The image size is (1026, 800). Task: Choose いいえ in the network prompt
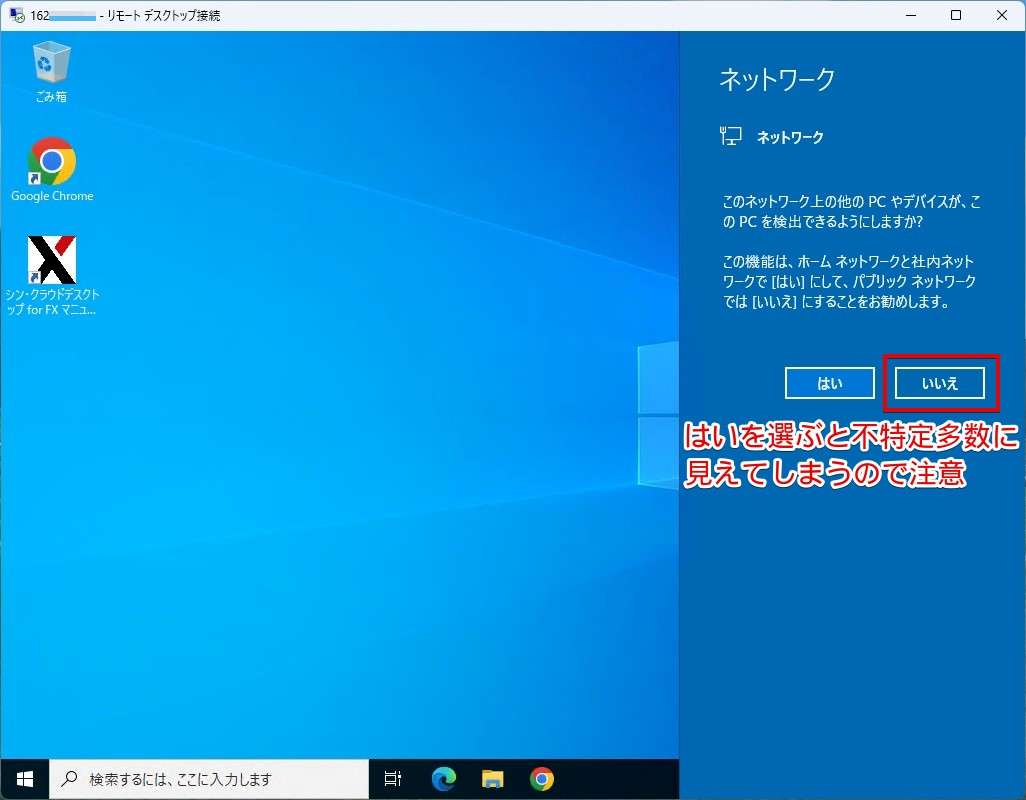940,383
